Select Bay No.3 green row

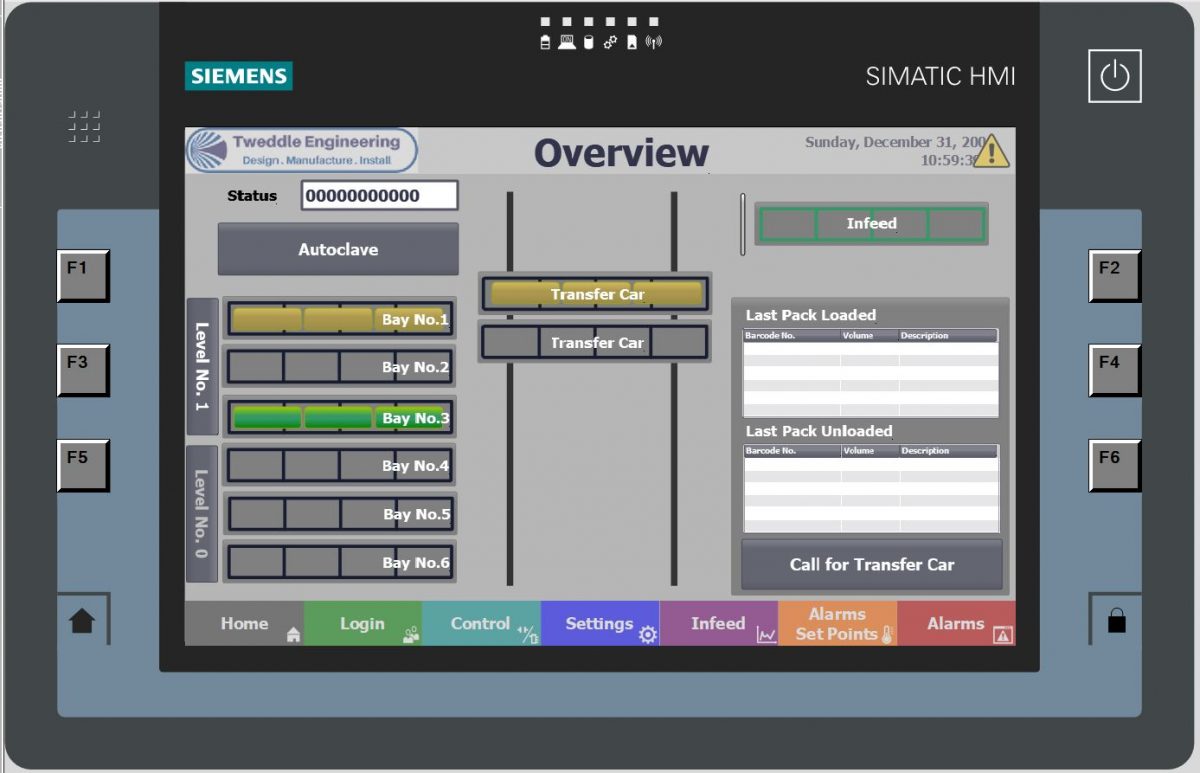click(340, 417)
